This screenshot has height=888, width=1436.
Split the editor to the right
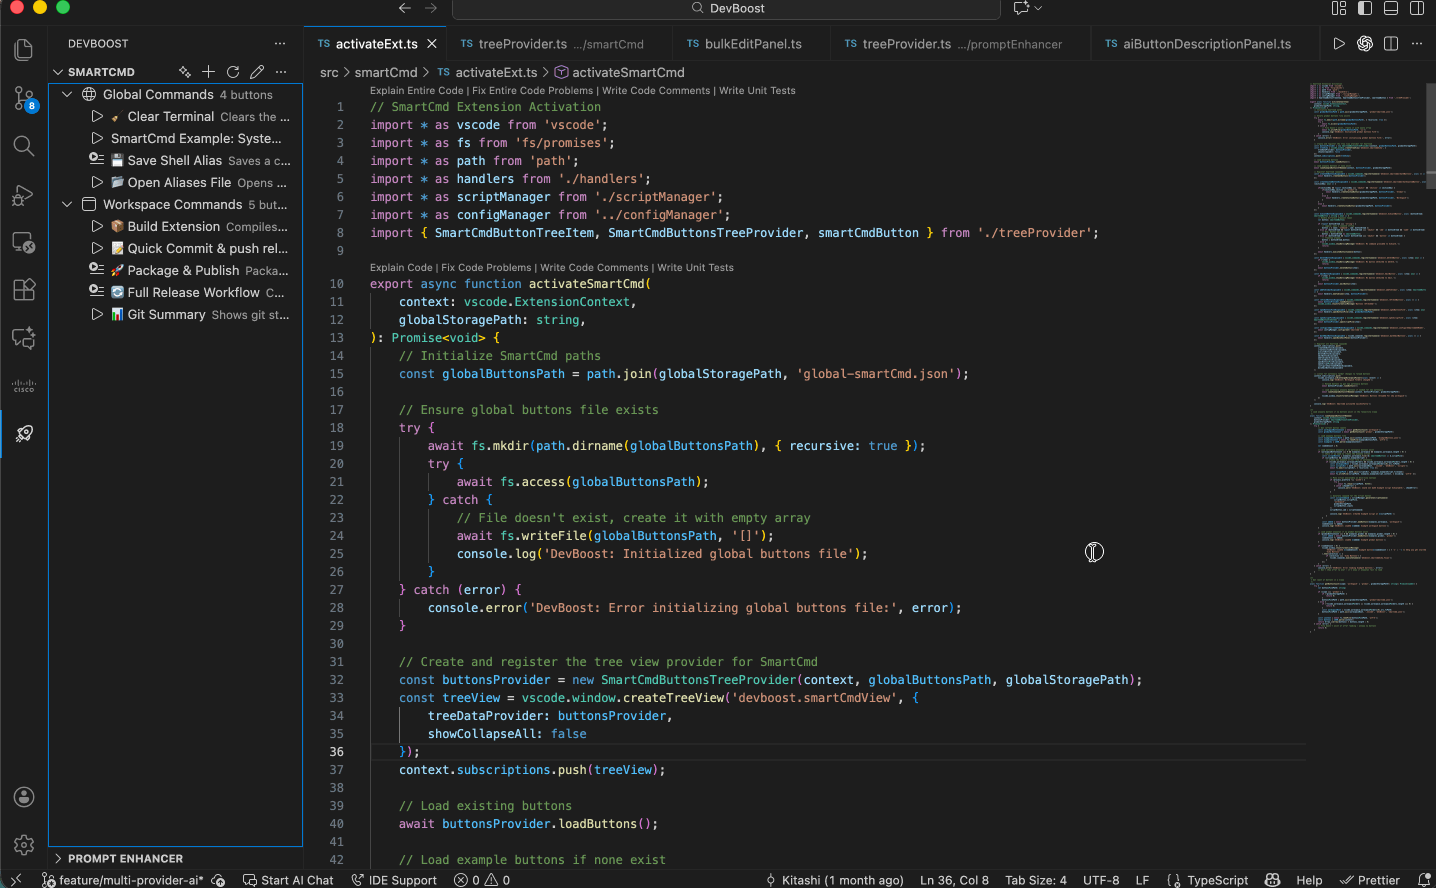1391,44
